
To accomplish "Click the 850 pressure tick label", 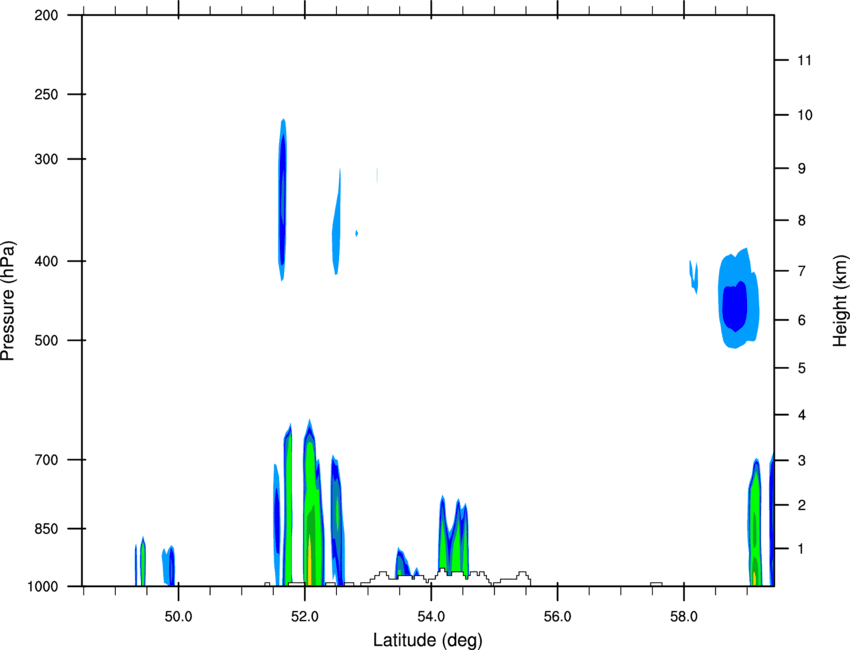I will [x=46, y=529].
